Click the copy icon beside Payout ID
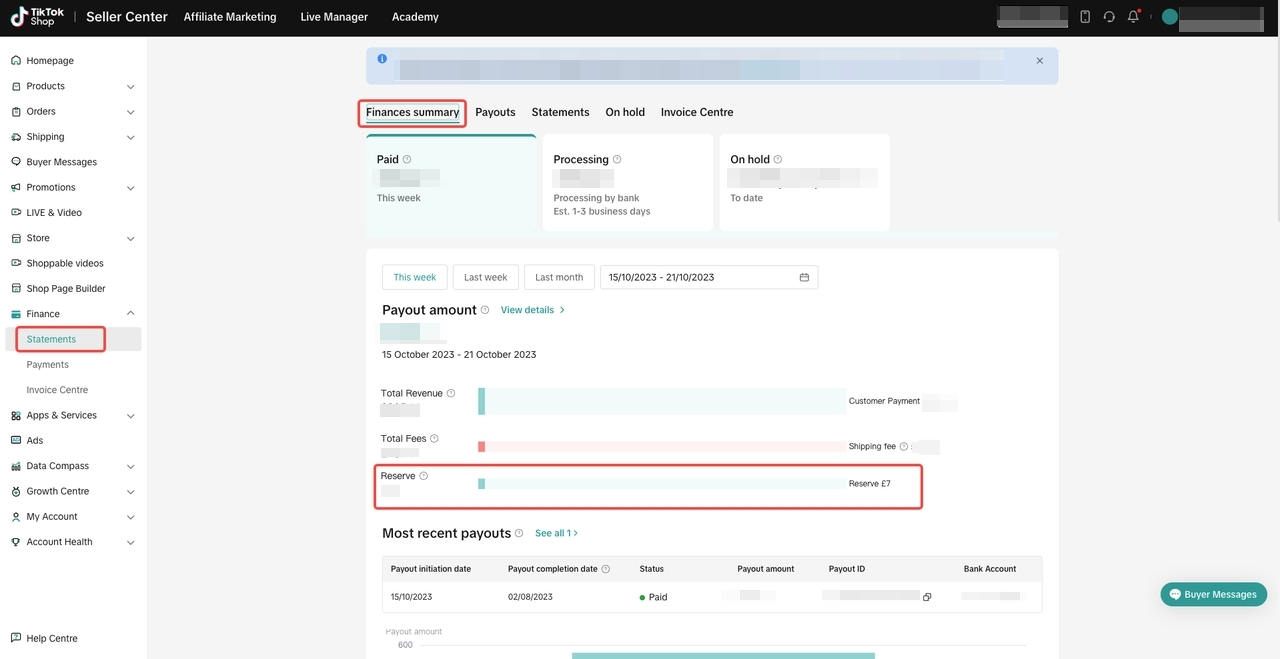Image resolution: width=1280 pixels, height=659 pixels. [927, 597]
